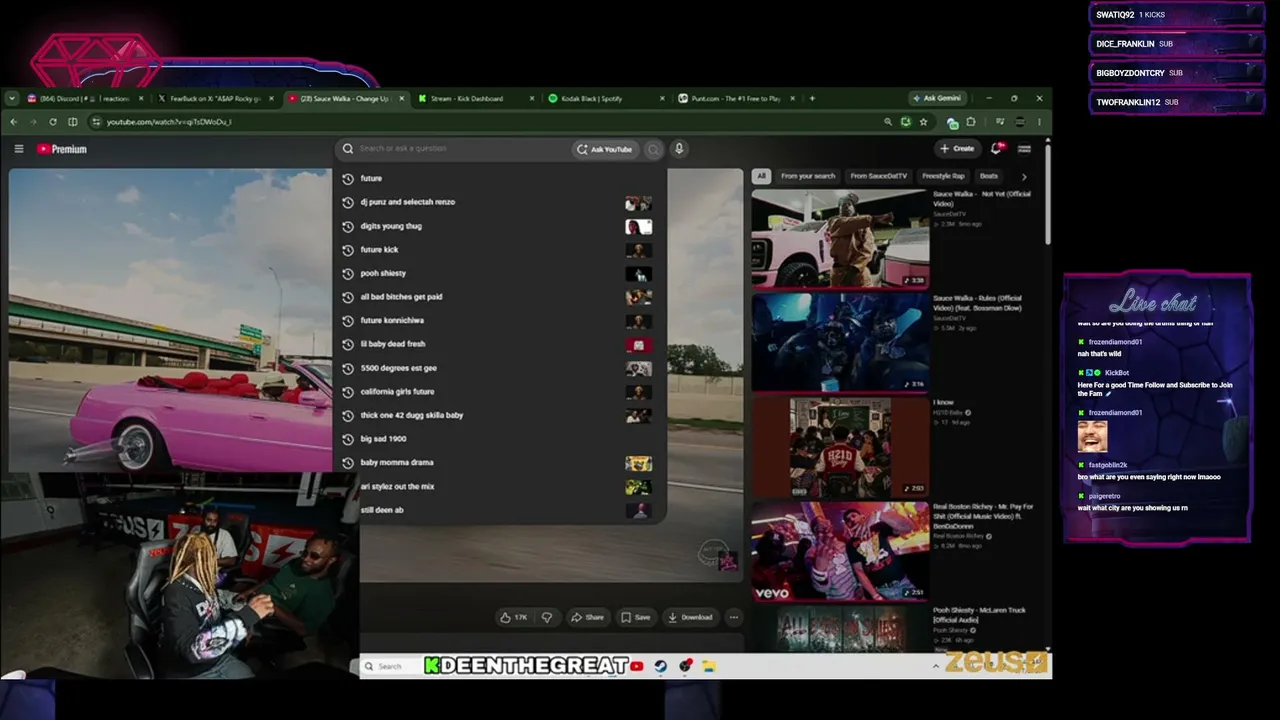The height and width of the screenshot is (720, 1280).
Task: Expand the Chrome tab search dropdown
Action: coord(11,98)
